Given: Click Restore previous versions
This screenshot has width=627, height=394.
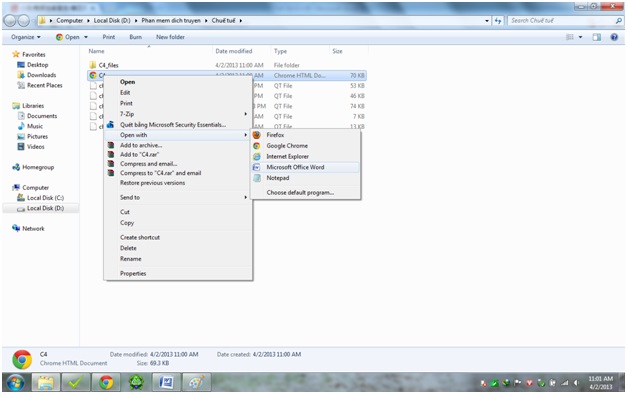Looking at the screenshot, I should click(178, 183).
